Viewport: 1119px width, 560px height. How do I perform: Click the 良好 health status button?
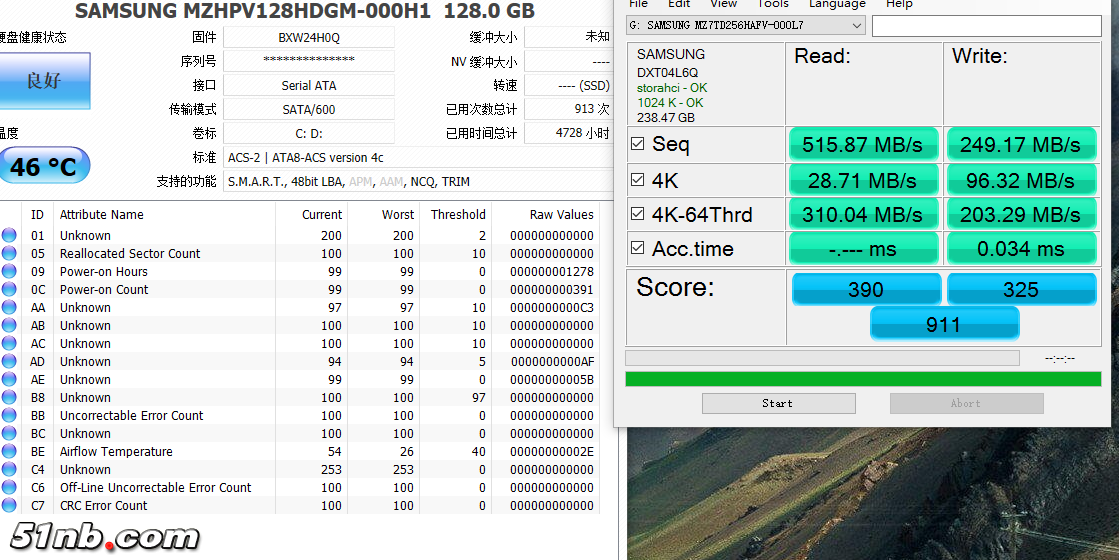coord(44,81)
